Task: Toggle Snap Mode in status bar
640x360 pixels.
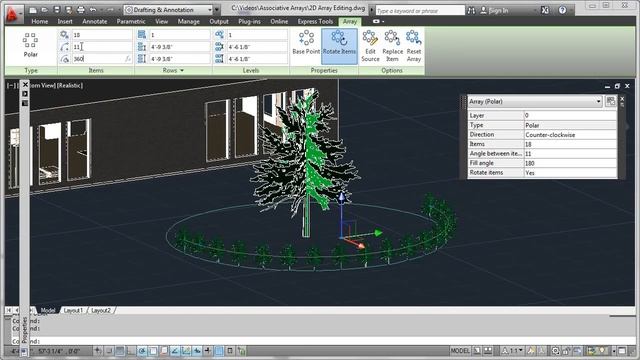Action: [109, 350]
